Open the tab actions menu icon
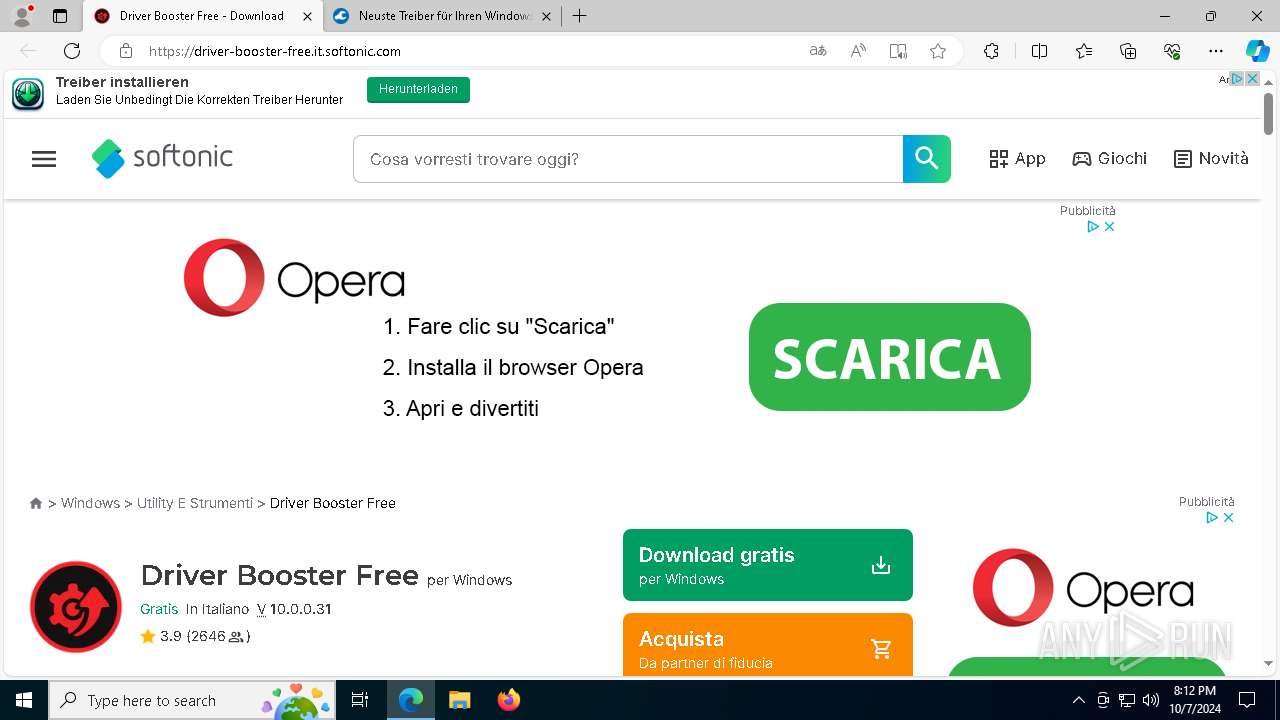 pyautogui.click(x=60, y=16)
